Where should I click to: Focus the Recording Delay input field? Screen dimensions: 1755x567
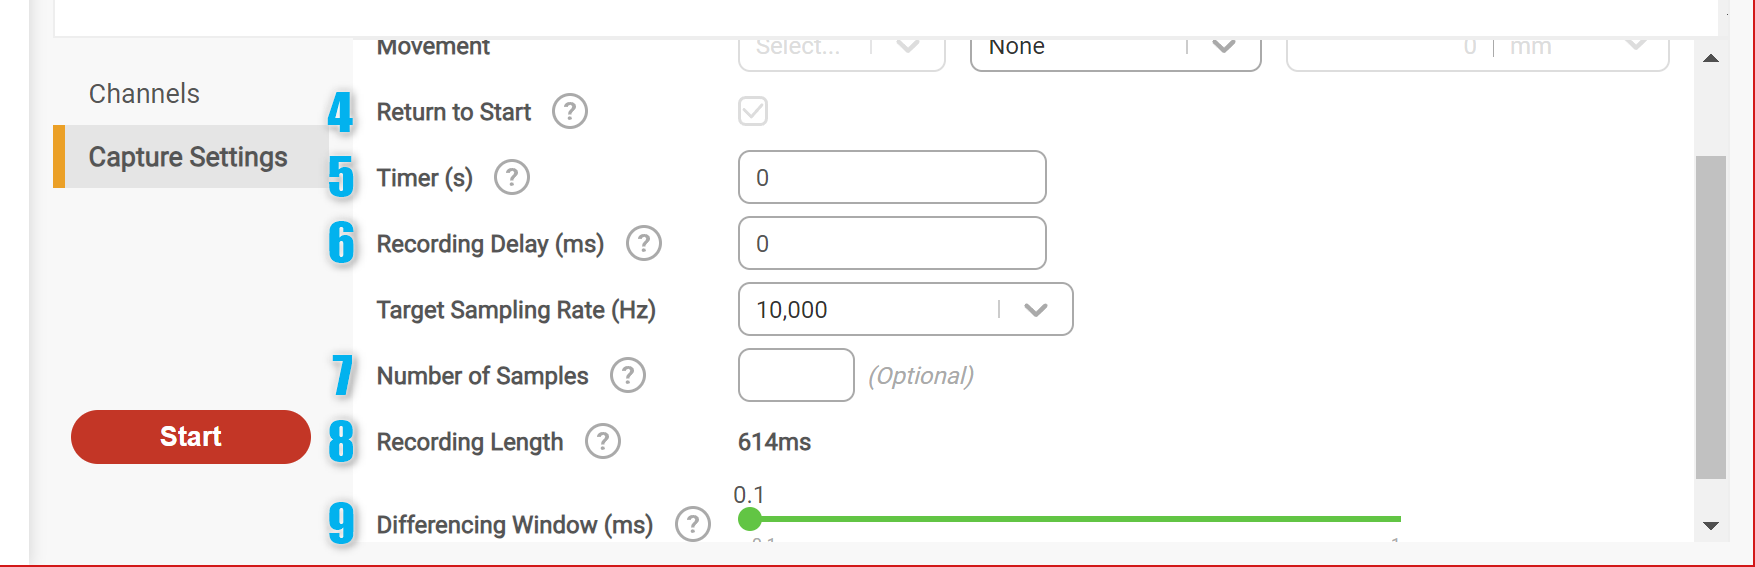[x=892, y=243]
